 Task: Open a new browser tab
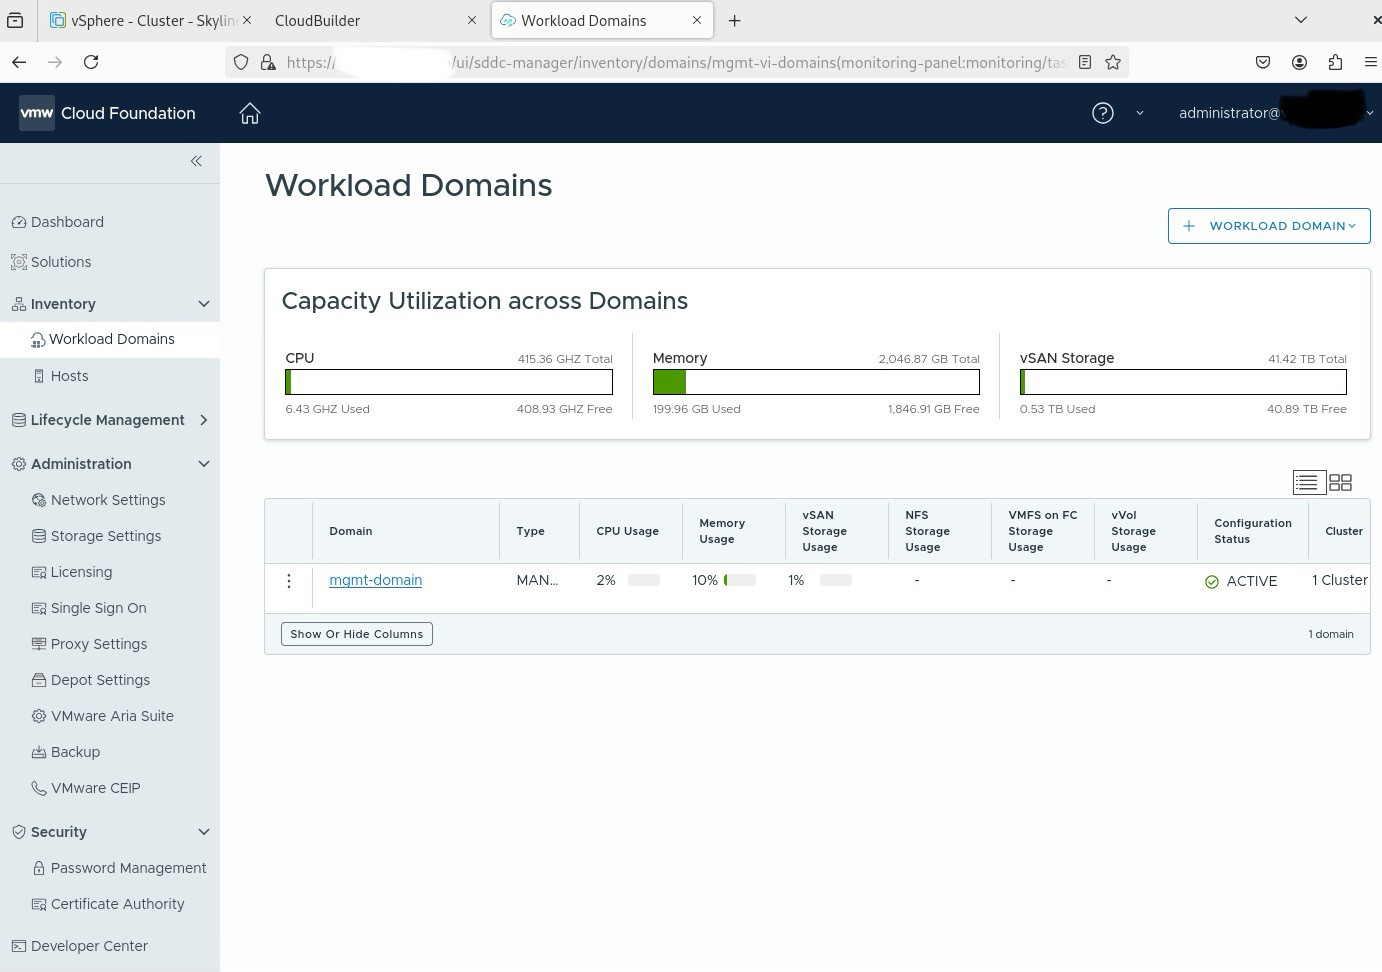[x=735, y=20]
